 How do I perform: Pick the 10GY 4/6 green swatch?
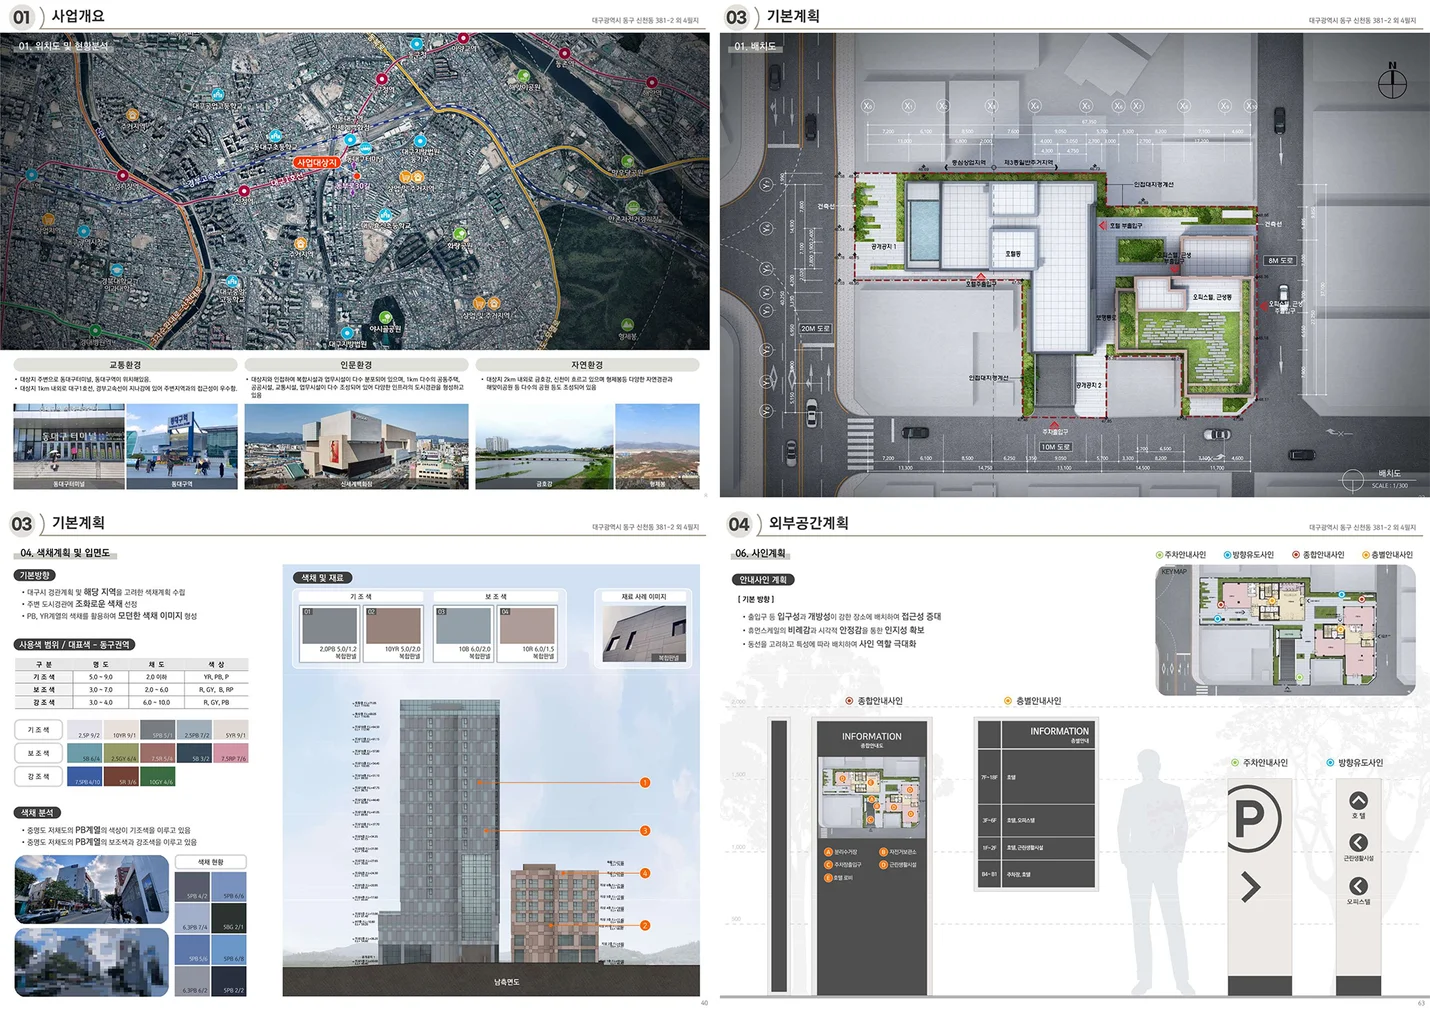[x=157, y=776]
